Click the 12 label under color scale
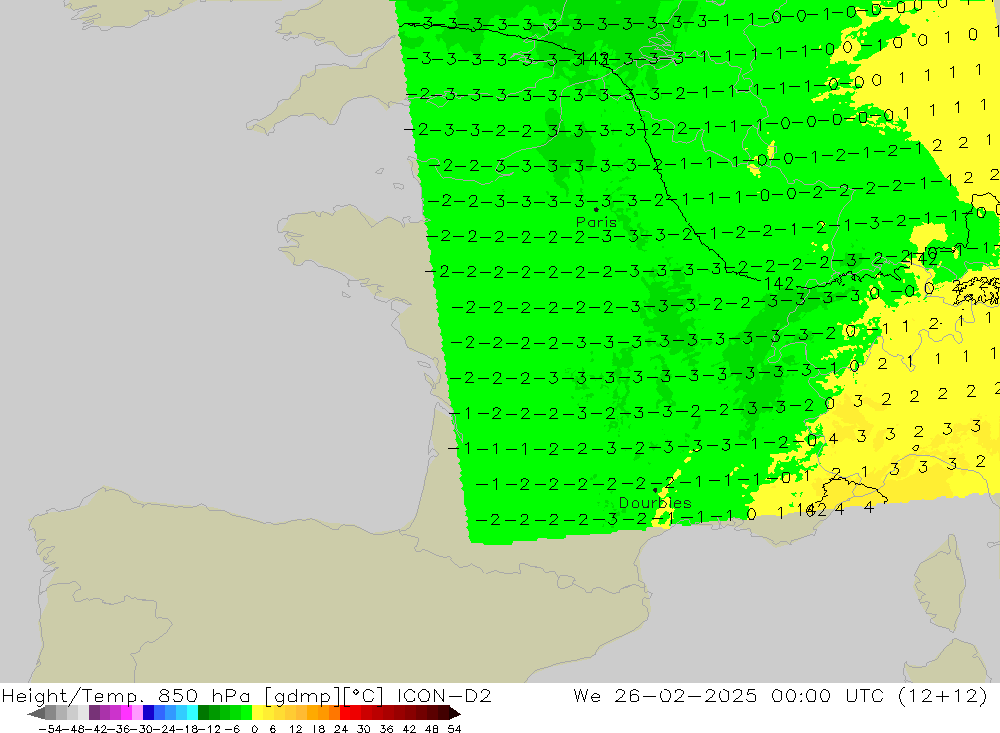Viewport: 1000px width, 733px height. 295,729
